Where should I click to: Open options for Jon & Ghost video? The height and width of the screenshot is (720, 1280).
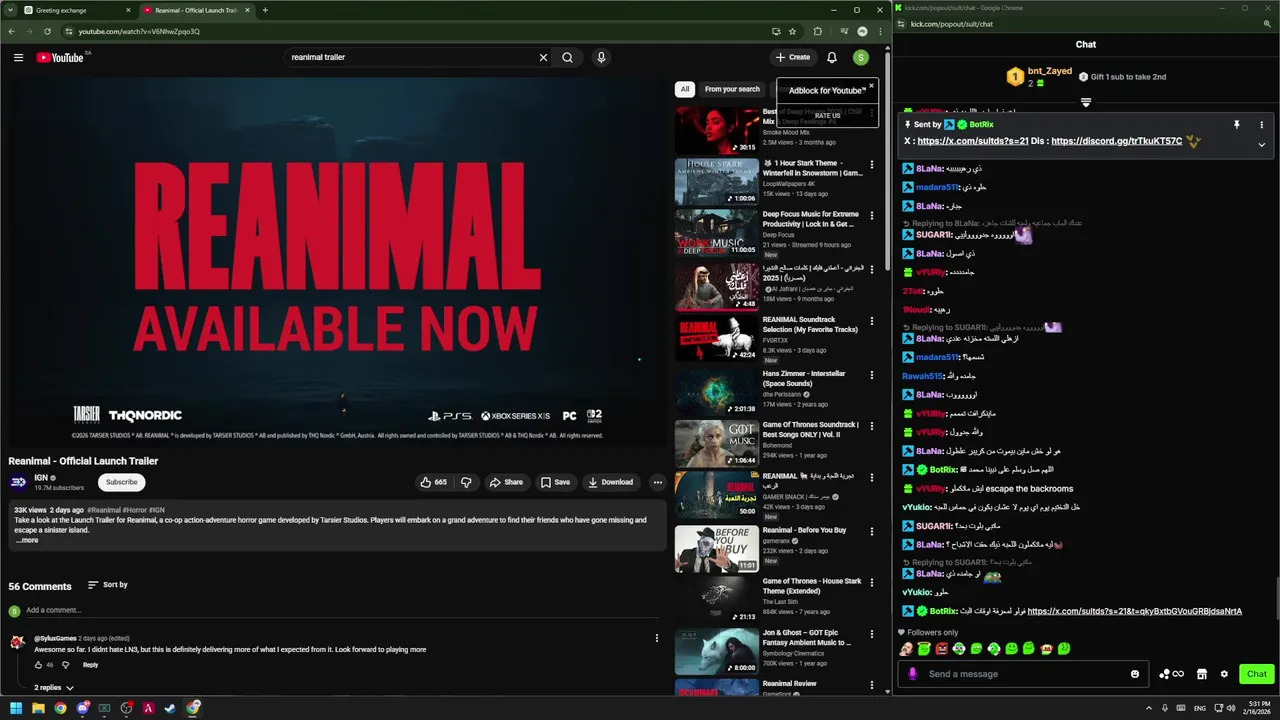[871, 634]
